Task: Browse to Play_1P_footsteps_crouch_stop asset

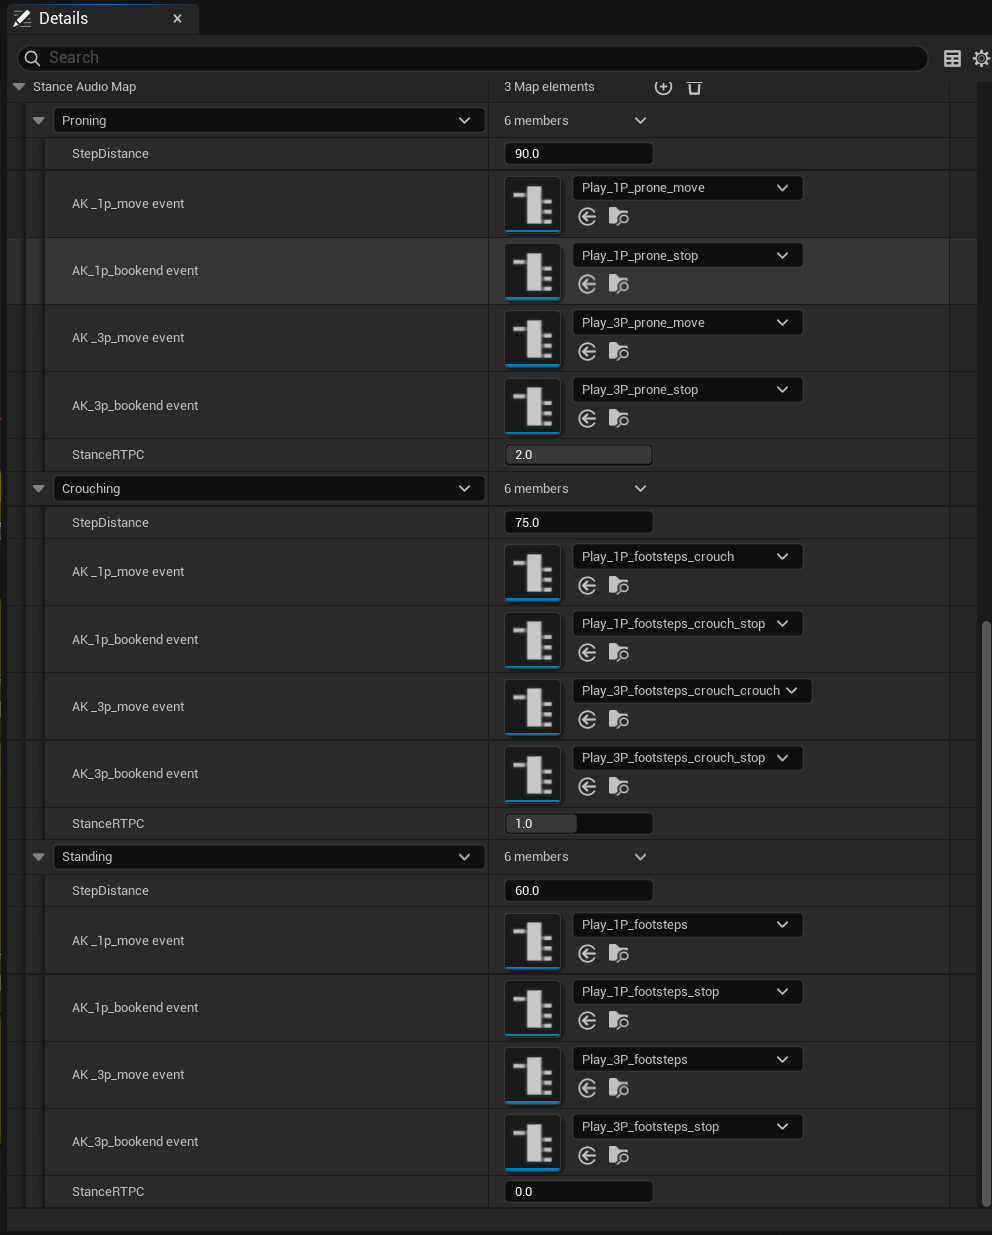Action: pyautogui.click(x=619, y=653)
